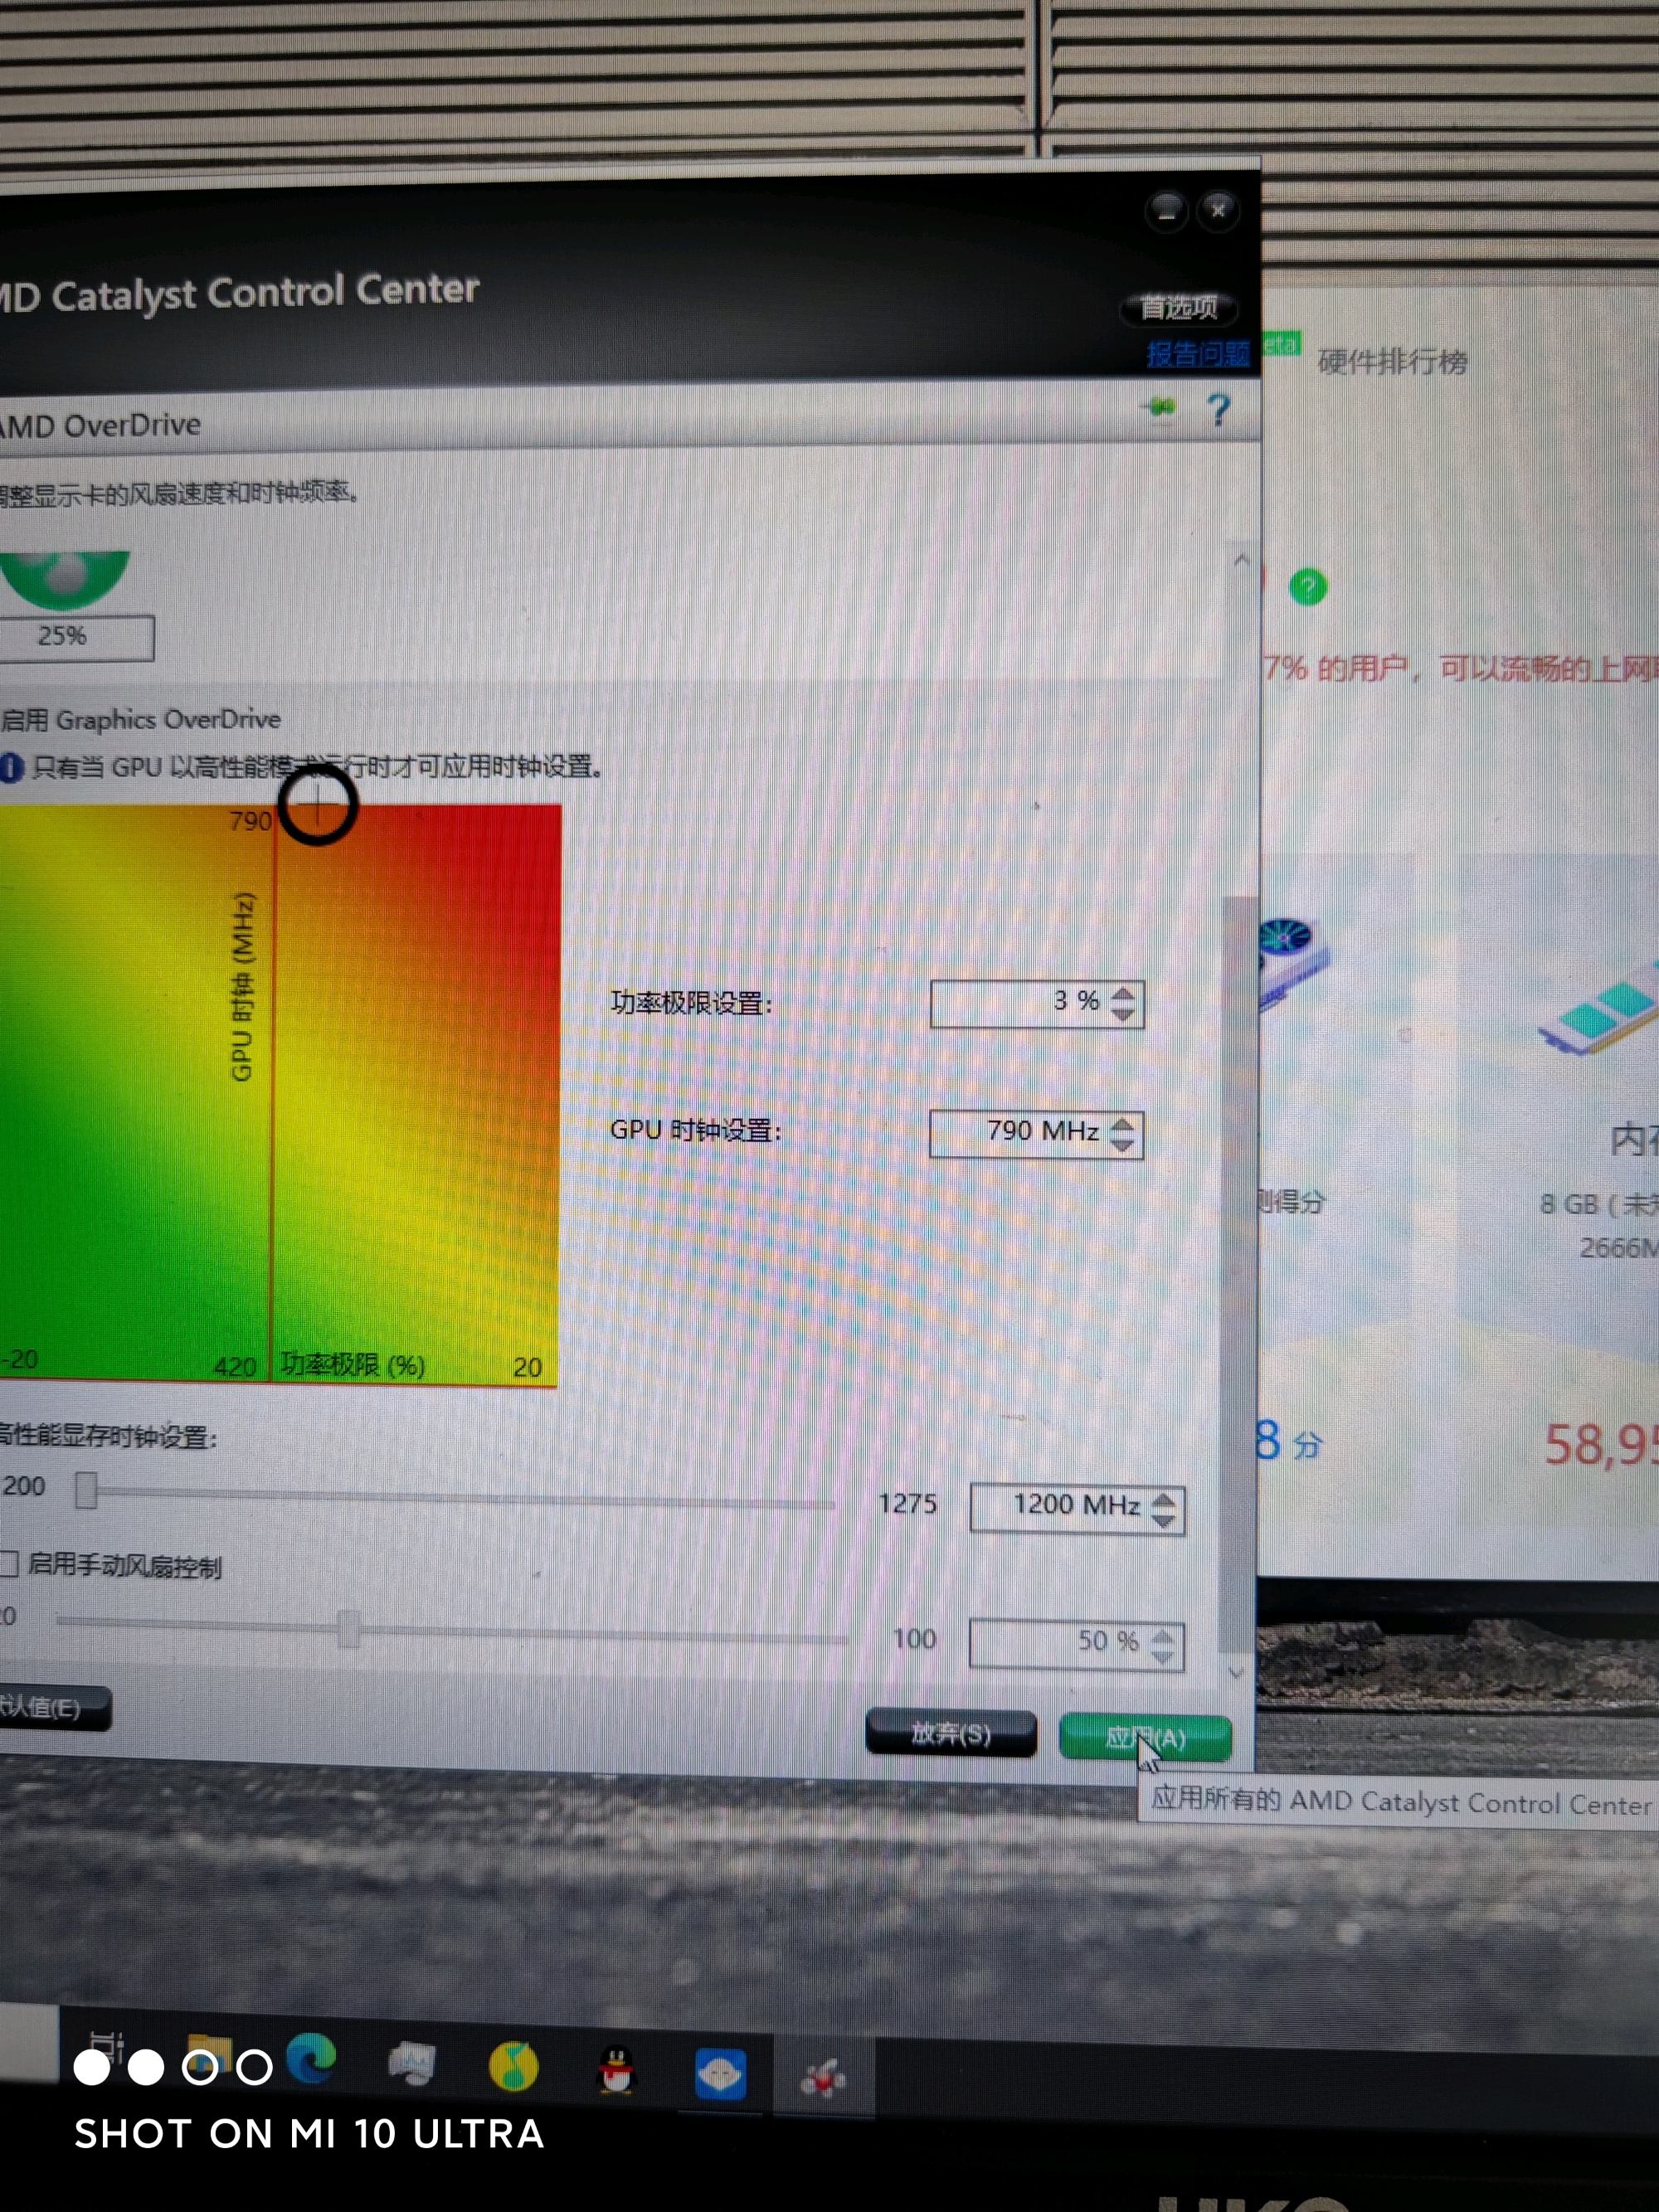Click the 报告问题 link
The image size is (1659, 2212).
(x=1198, y=354)
